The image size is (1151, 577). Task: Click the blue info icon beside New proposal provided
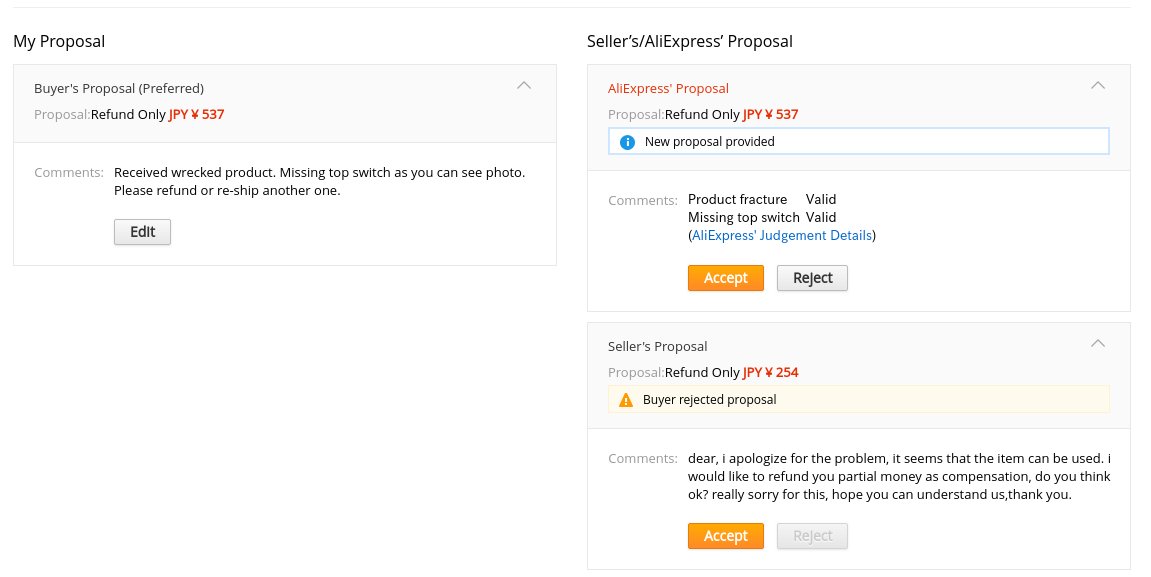coord(627,142)
